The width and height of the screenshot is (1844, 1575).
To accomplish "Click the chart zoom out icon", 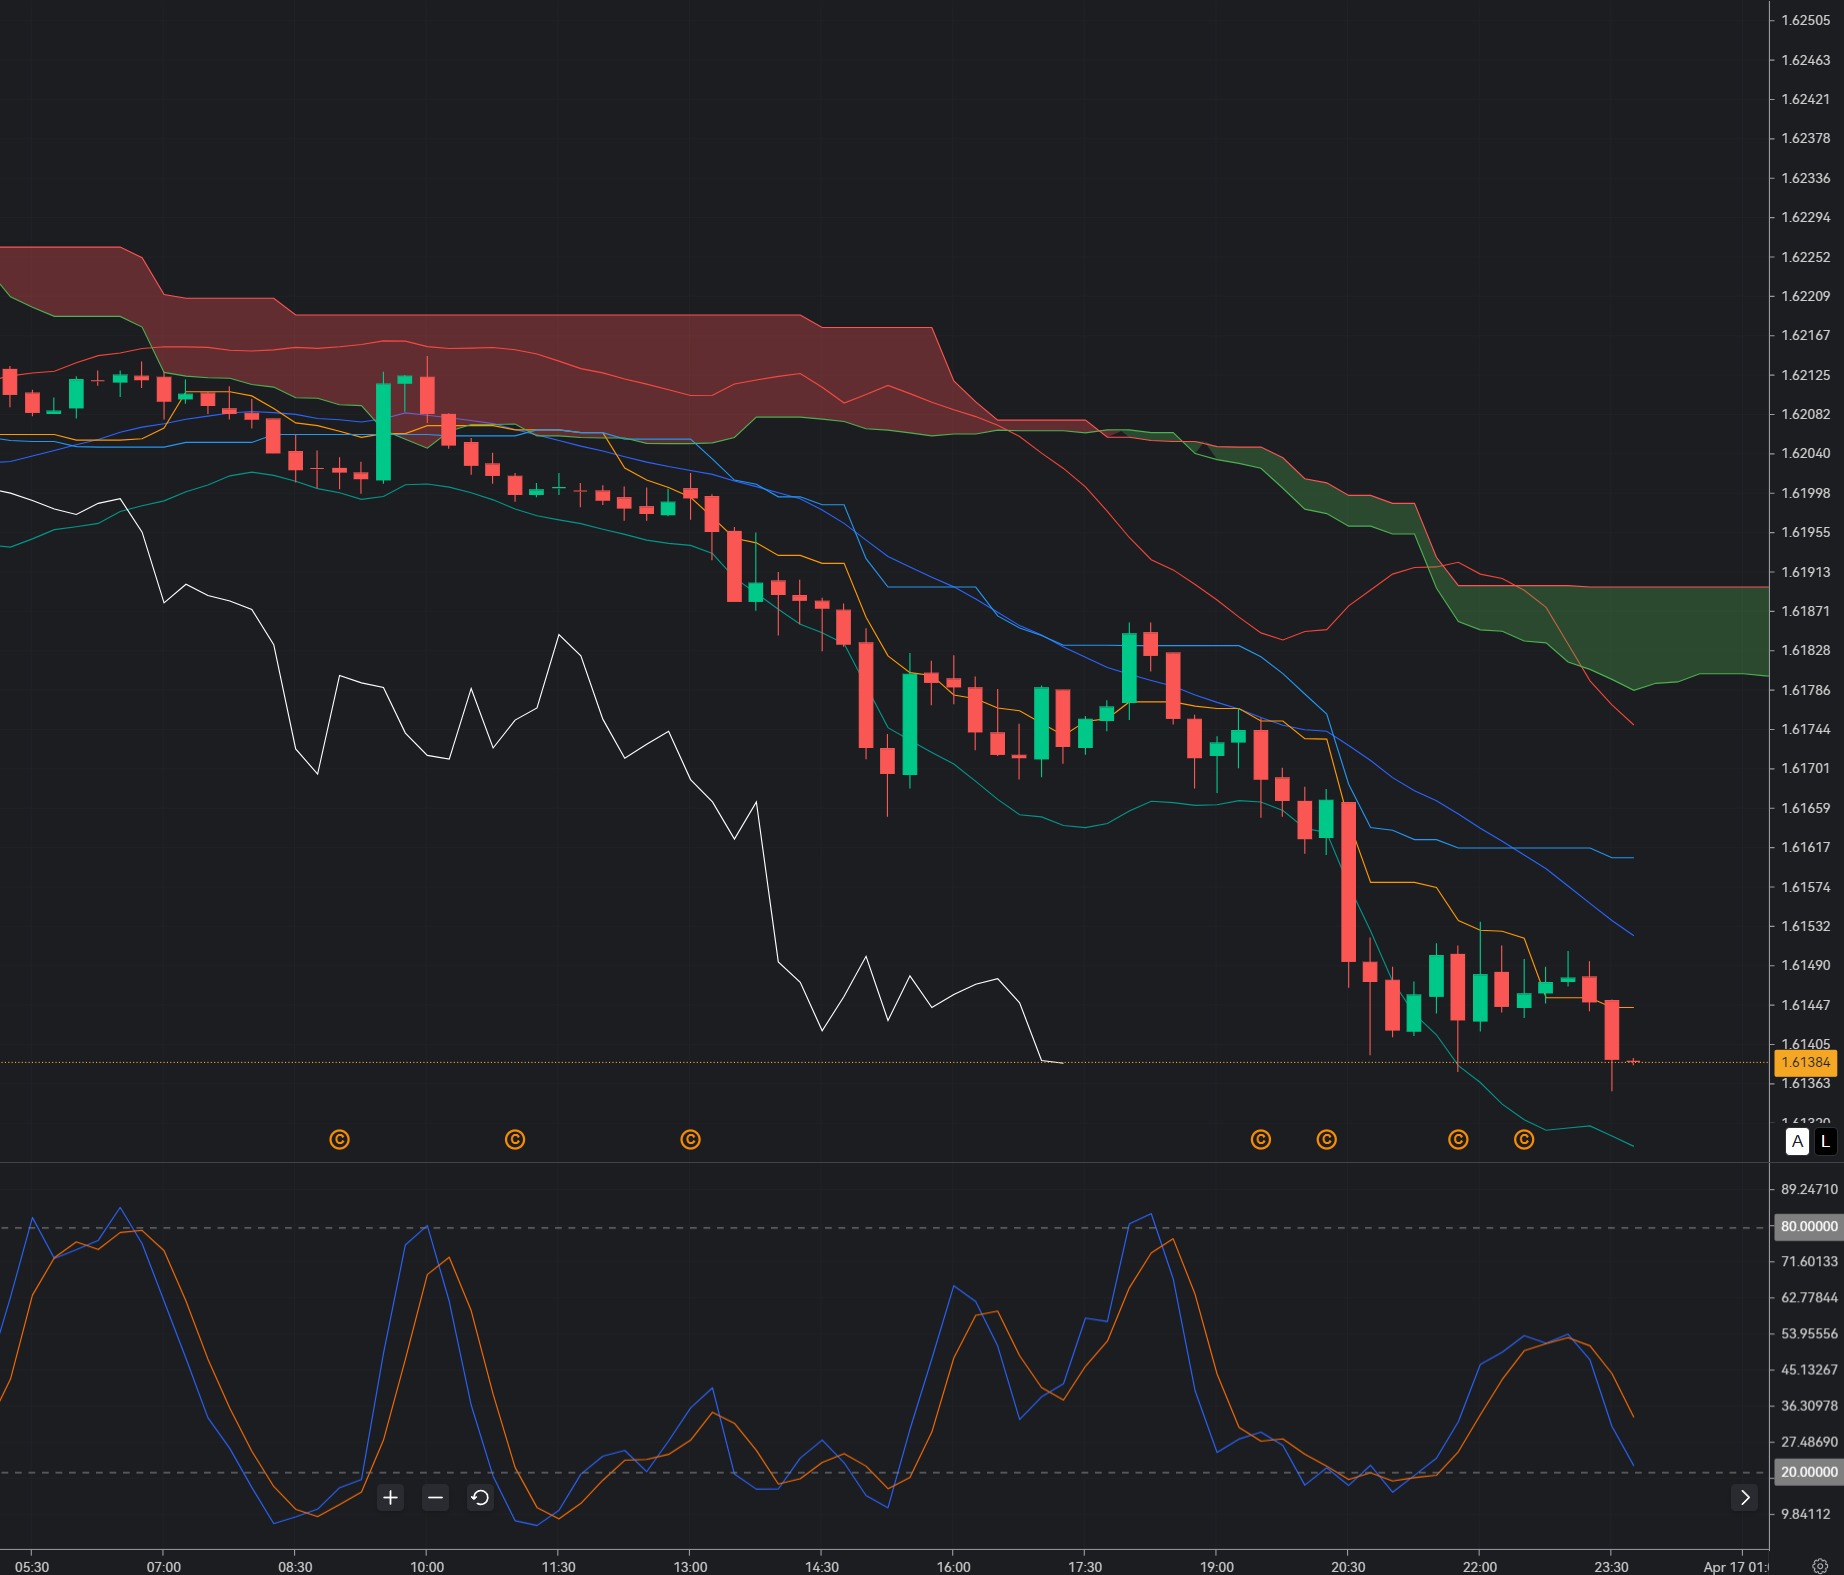I will [x=435, y=1497].
